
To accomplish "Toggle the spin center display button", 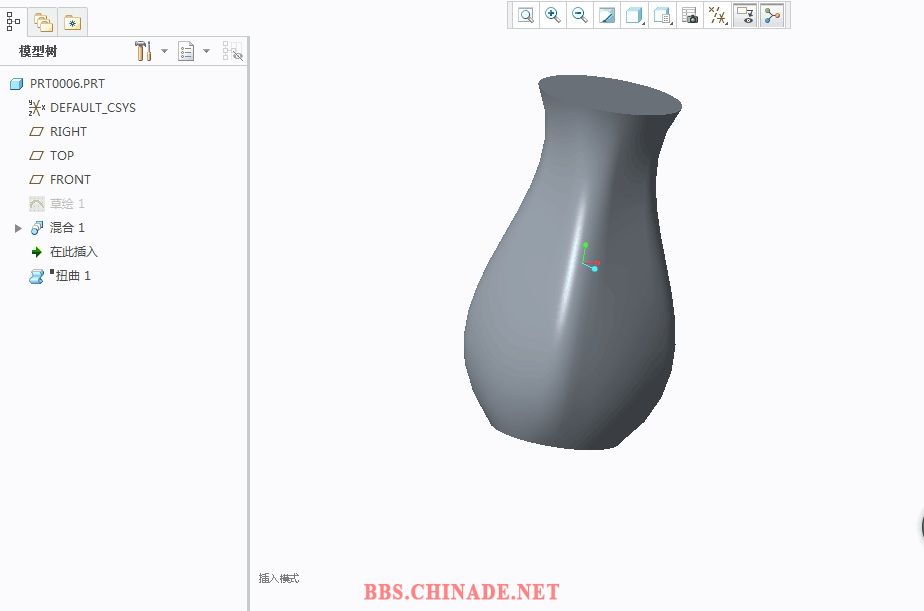I will pos(771,15).
